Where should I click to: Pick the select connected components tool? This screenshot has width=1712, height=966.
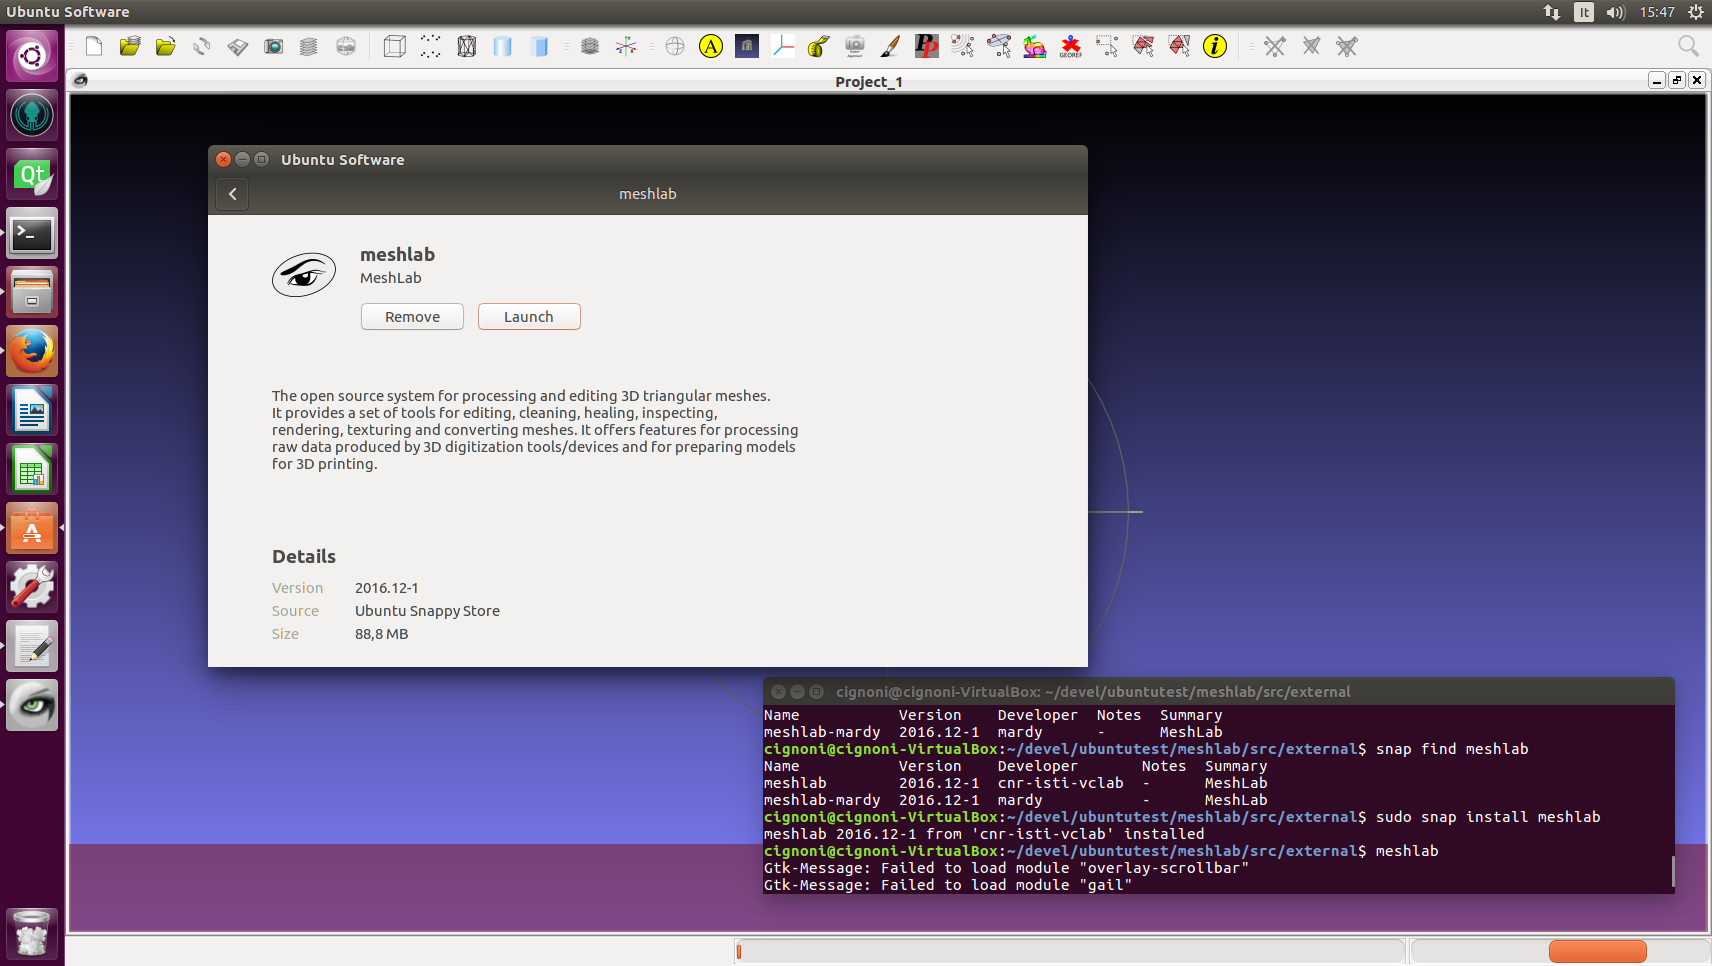[1179, 46]
